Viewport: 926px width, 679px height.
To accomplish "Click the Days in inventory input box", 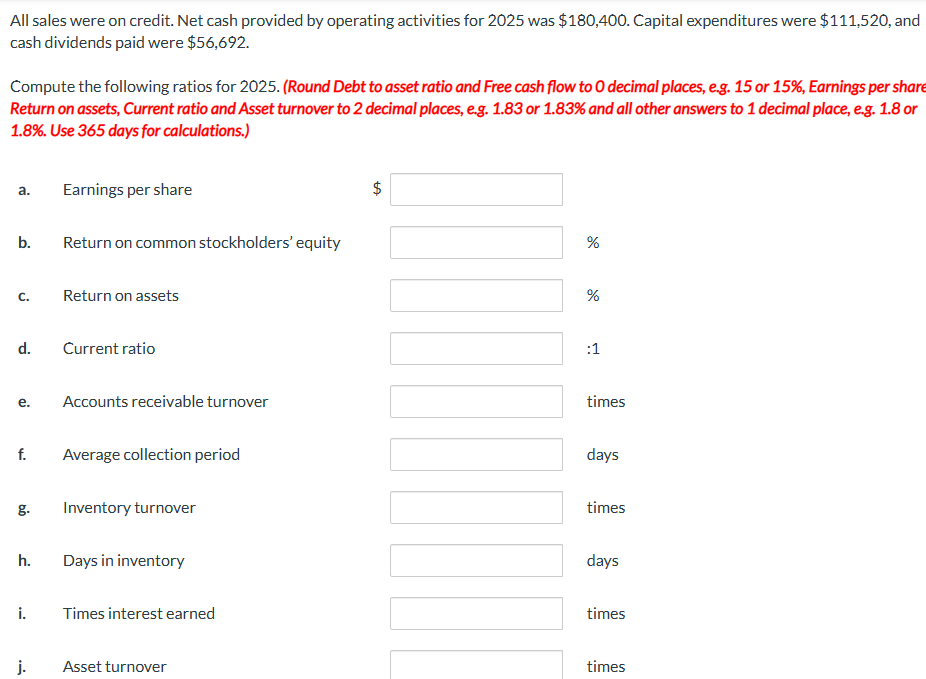I will (476, 560).
